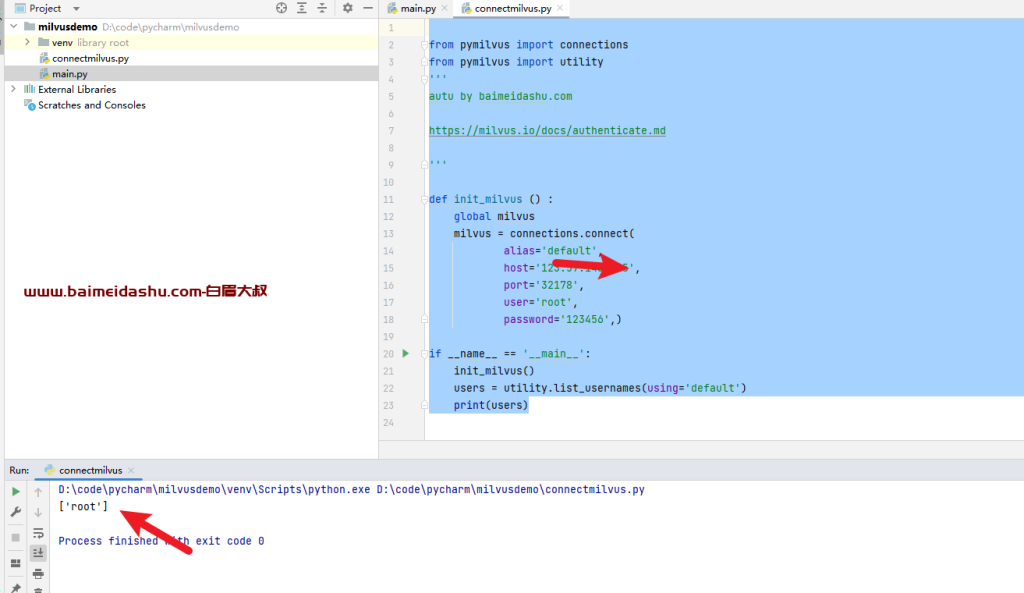1024x593 pixels.
Task: Click the print output icon in Run panel
Action: (x=38, y=573)
